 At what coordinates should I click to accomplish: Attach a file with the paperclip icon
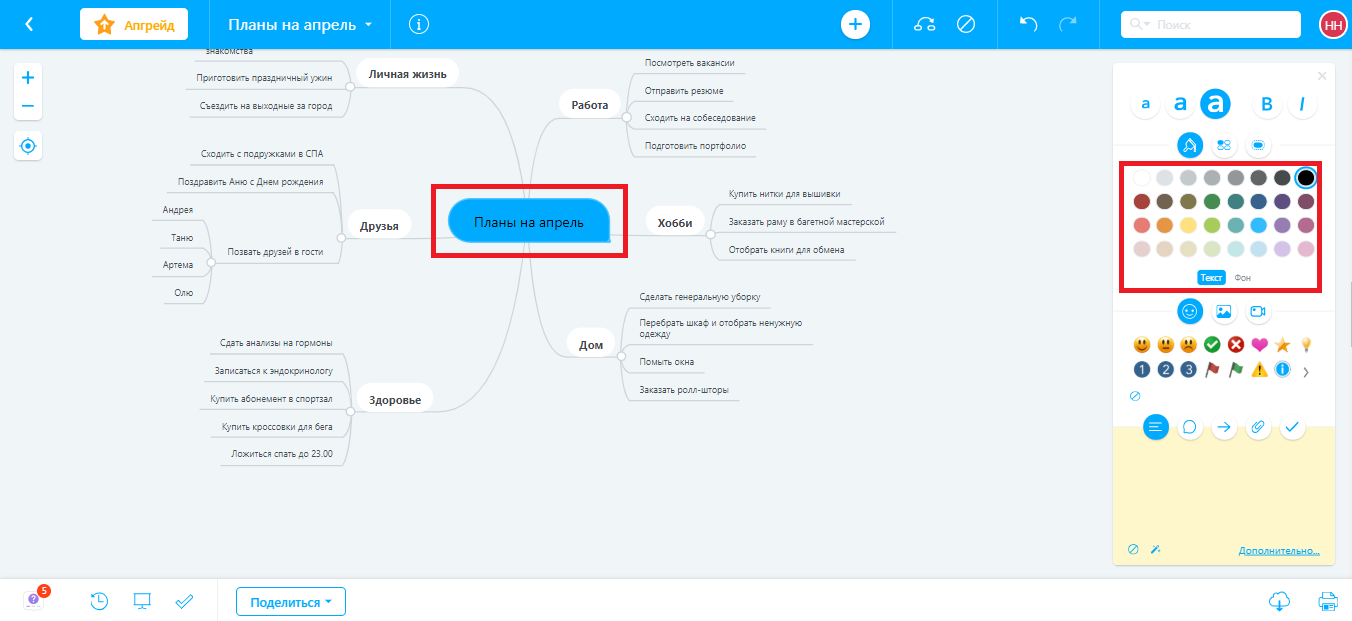tap(1258, 427)
